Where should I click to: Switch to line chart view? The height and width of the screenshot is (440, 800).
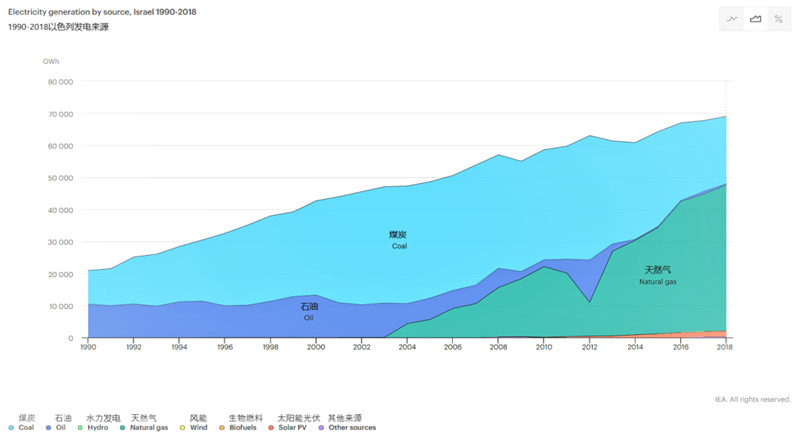pos(733,19)
